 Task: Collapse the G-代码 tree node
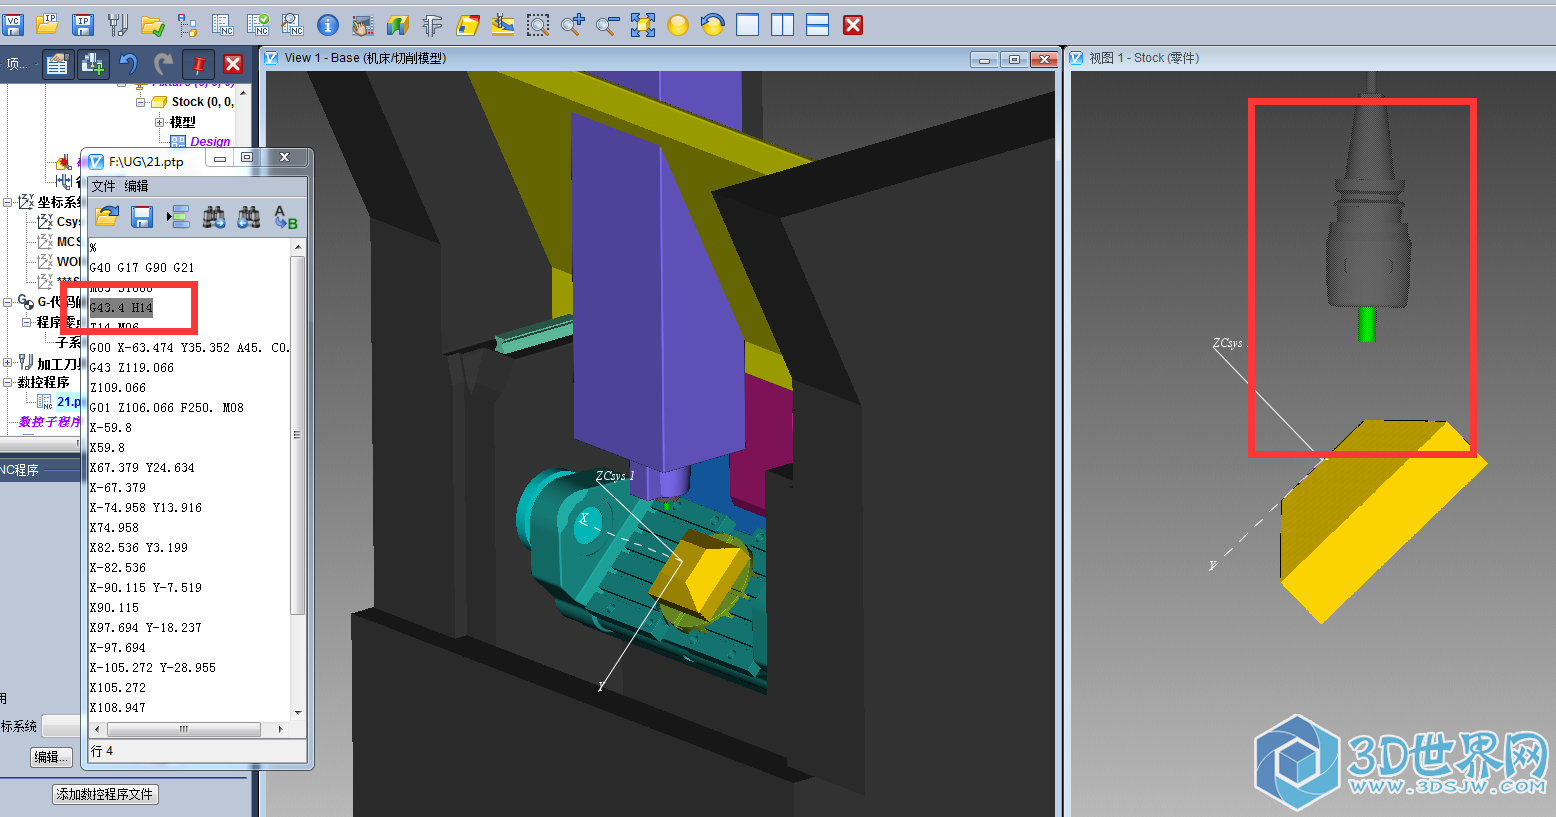point(7,302)
